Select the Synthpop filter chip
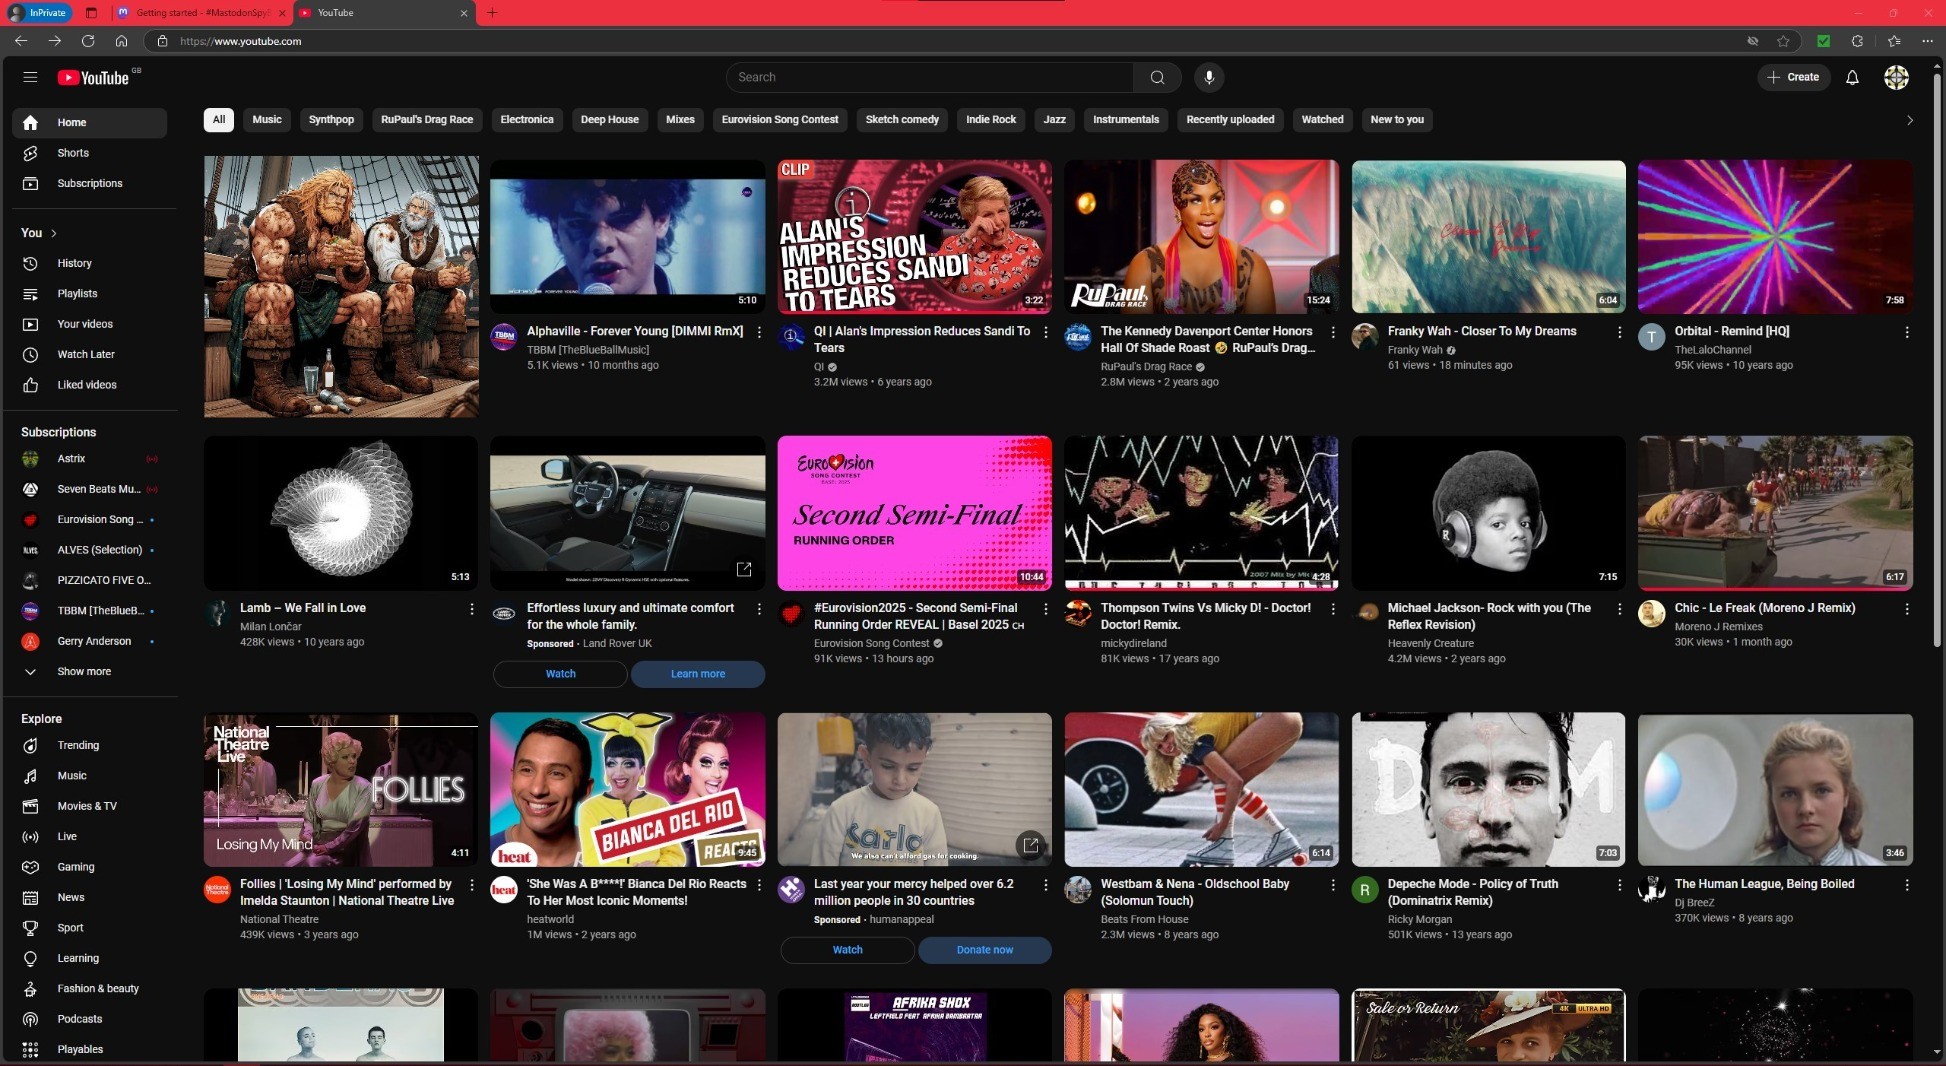1946x1066 pixels. [331, 120]
